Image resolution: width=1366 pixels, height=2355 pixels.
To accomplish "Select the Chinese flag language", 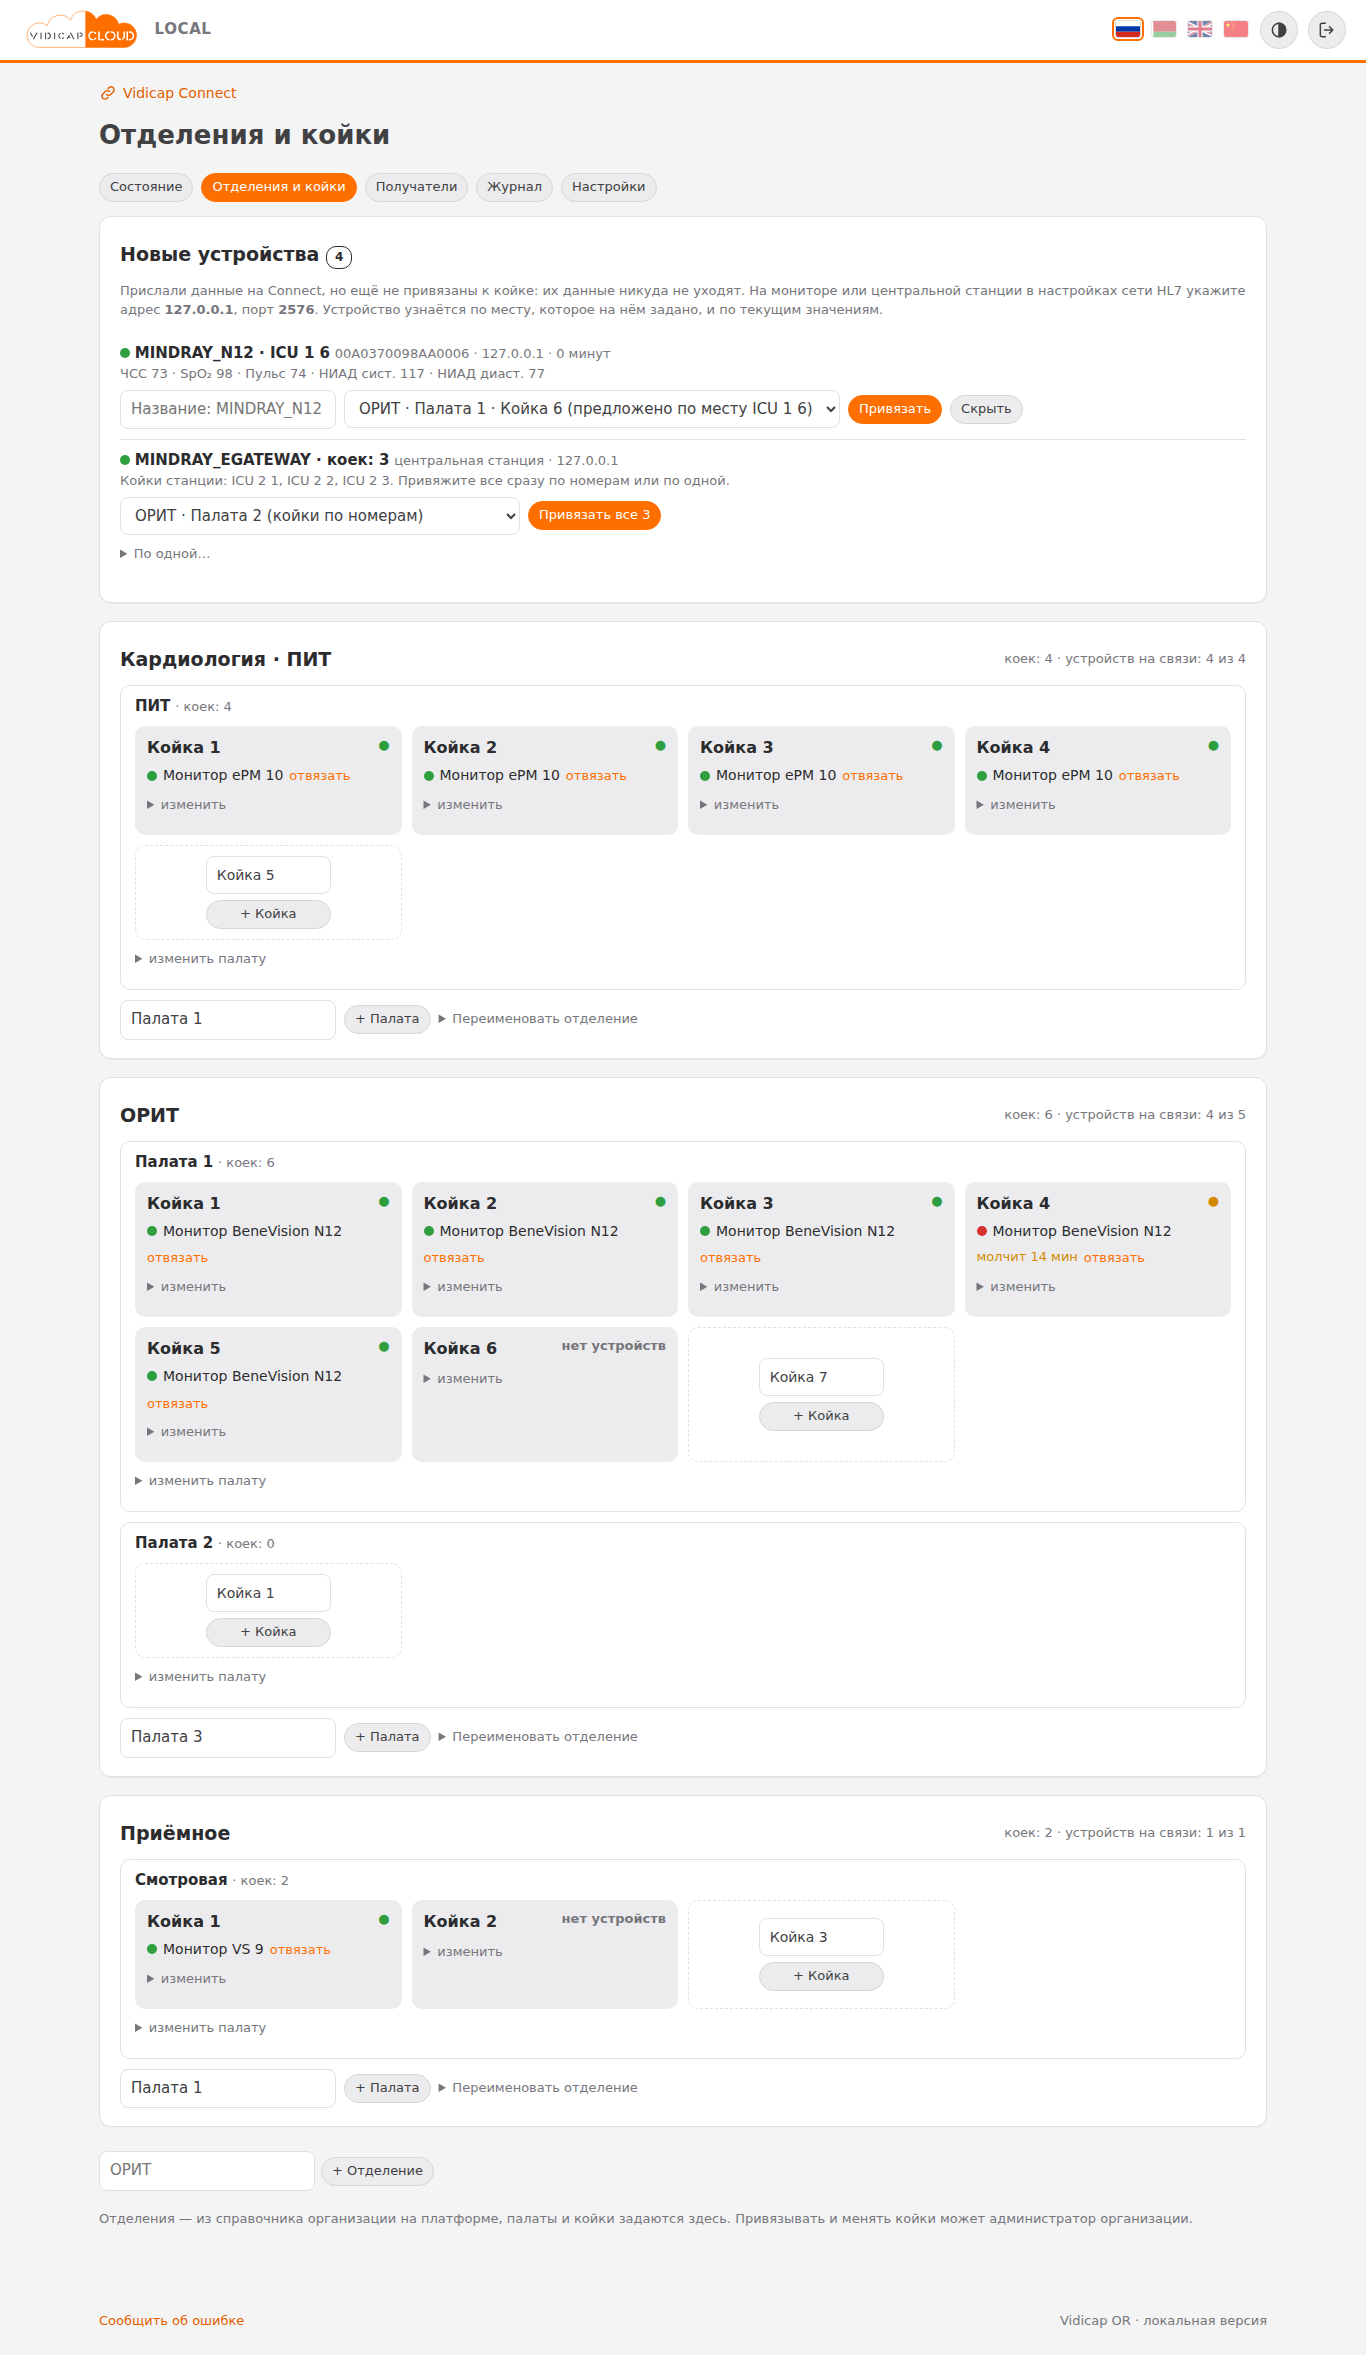I will tap(1236, 29).
